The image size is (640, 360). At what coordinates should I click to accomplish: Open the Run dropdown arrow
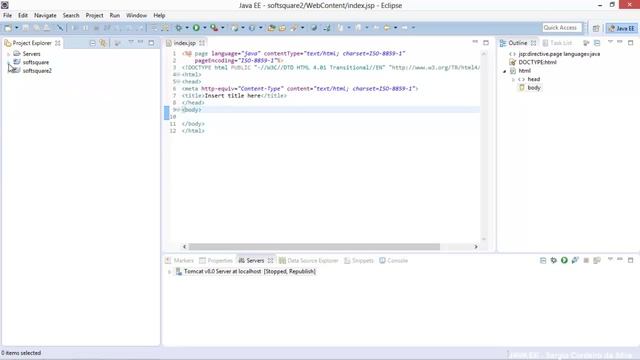tap(205, 28)
